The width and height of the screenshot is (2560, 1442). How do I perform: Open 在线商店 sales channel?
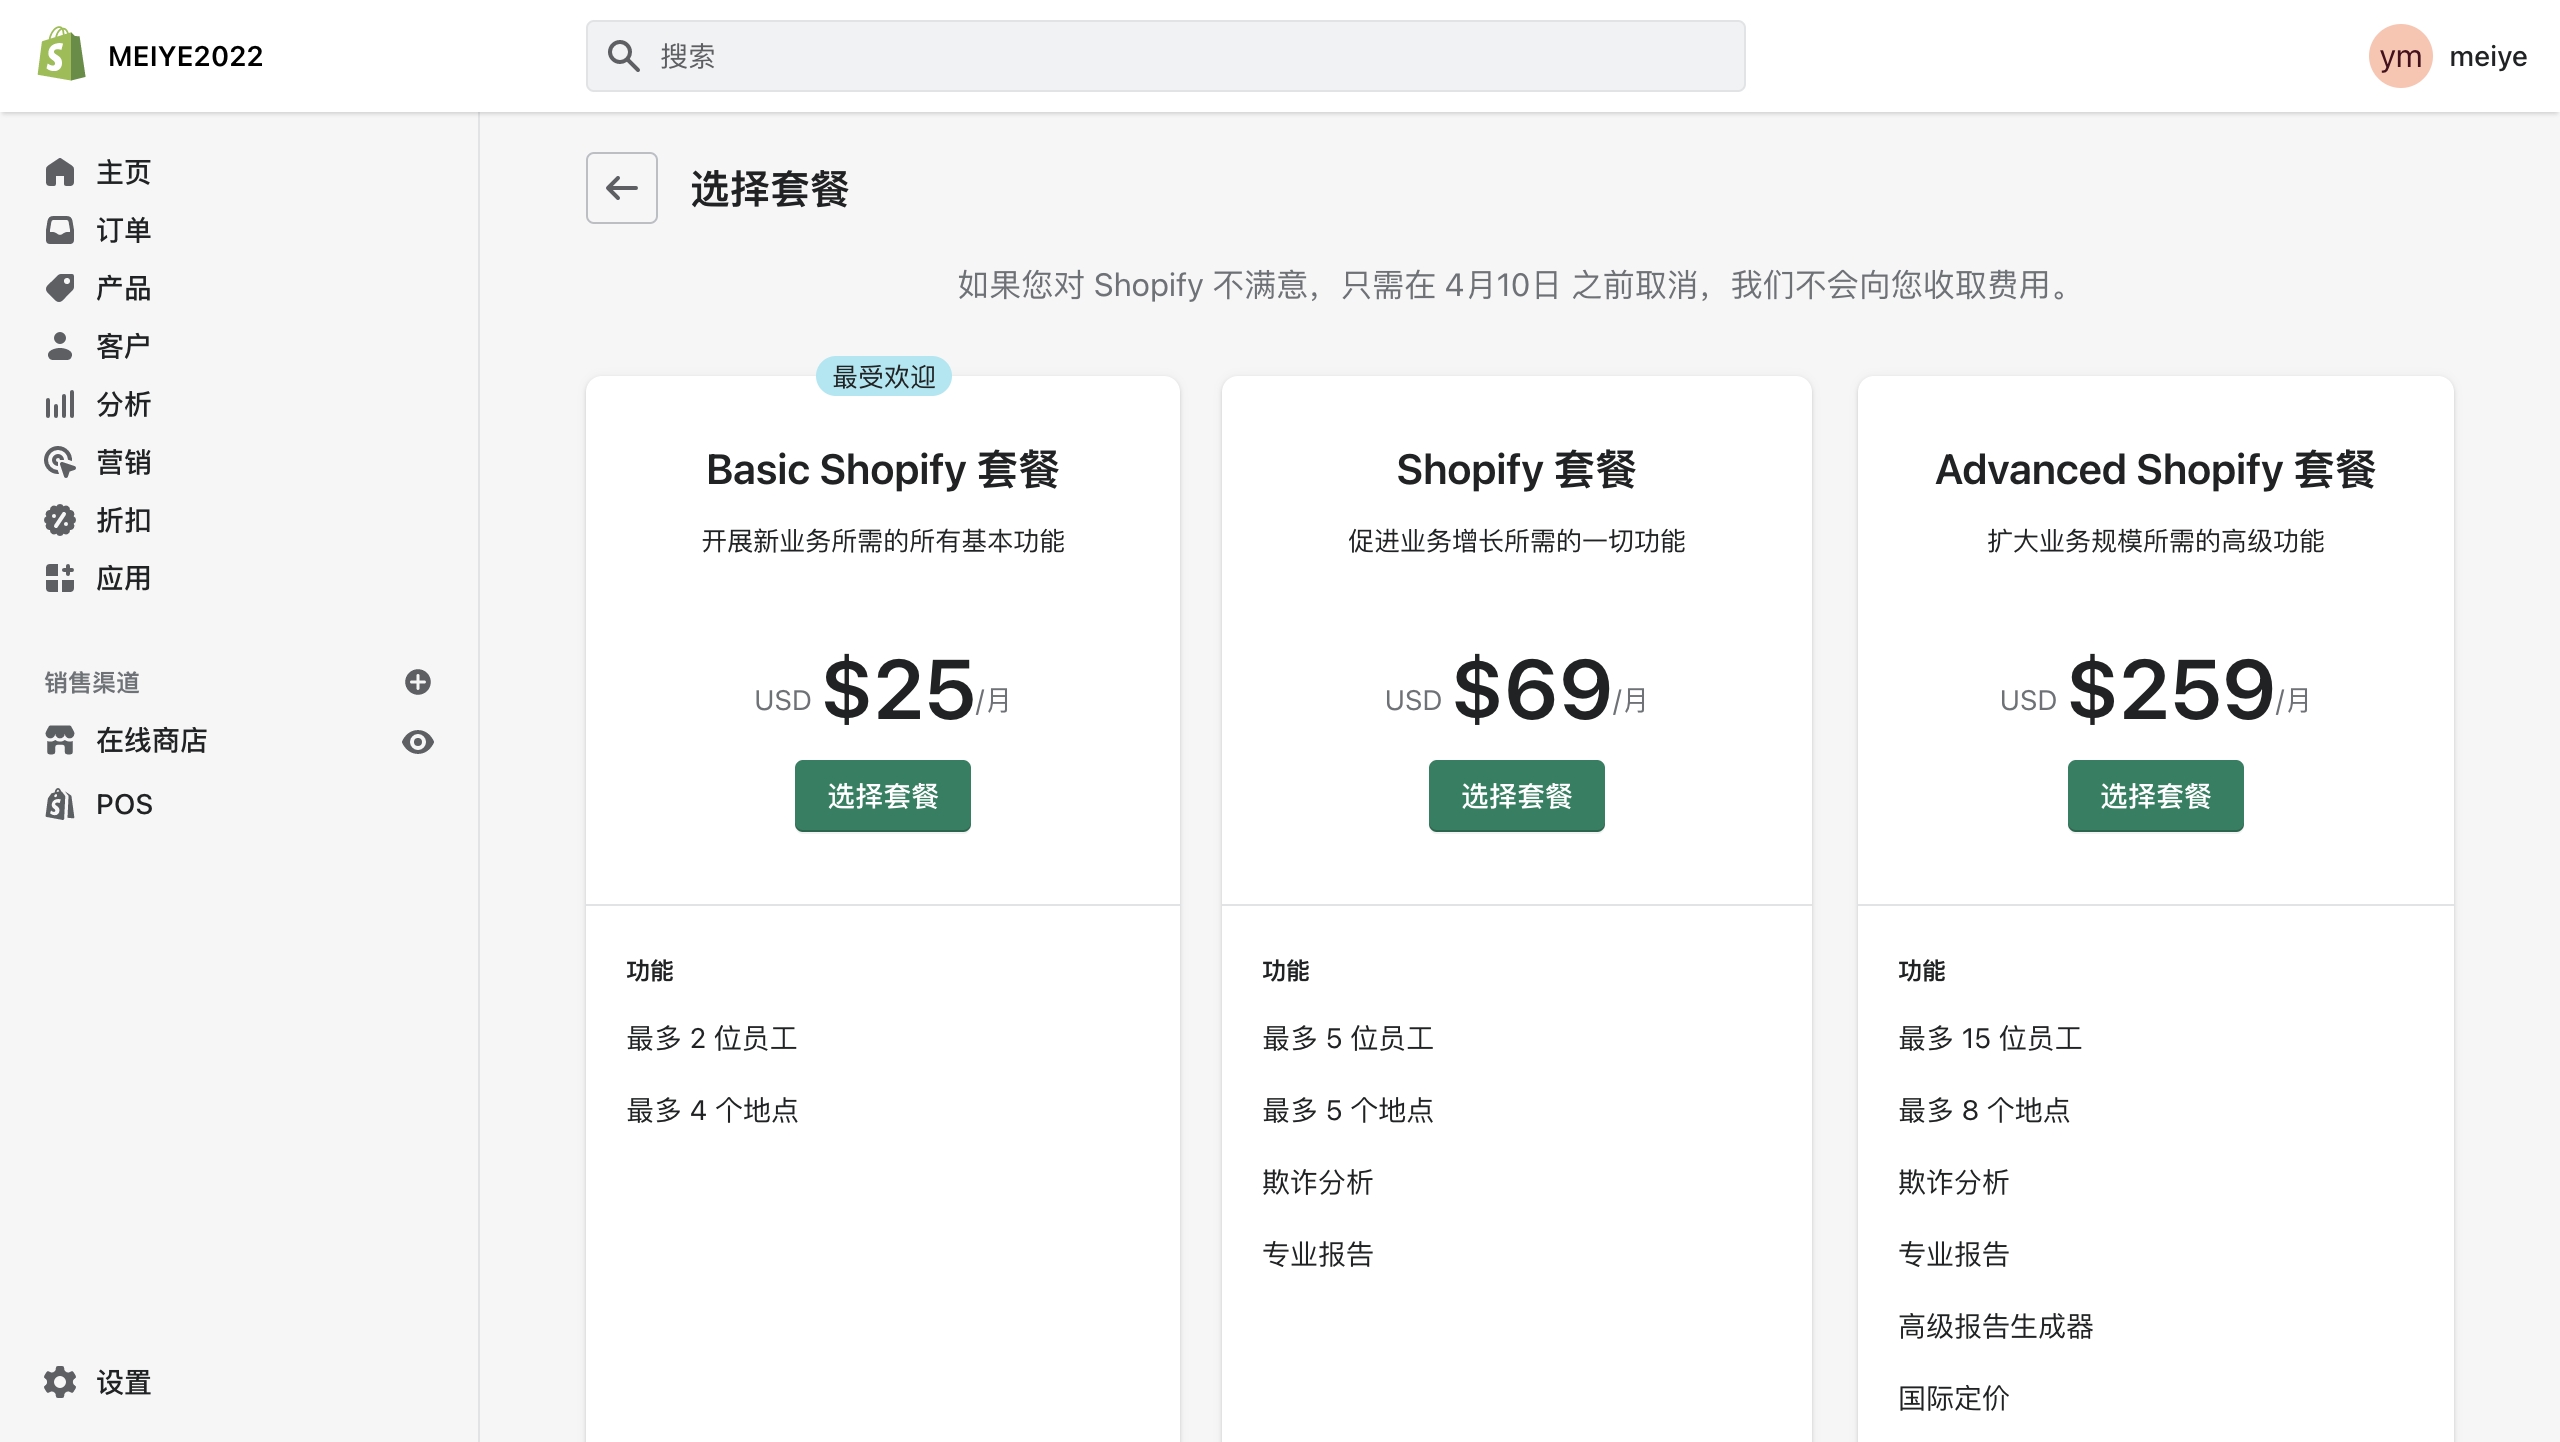[151, 741]
